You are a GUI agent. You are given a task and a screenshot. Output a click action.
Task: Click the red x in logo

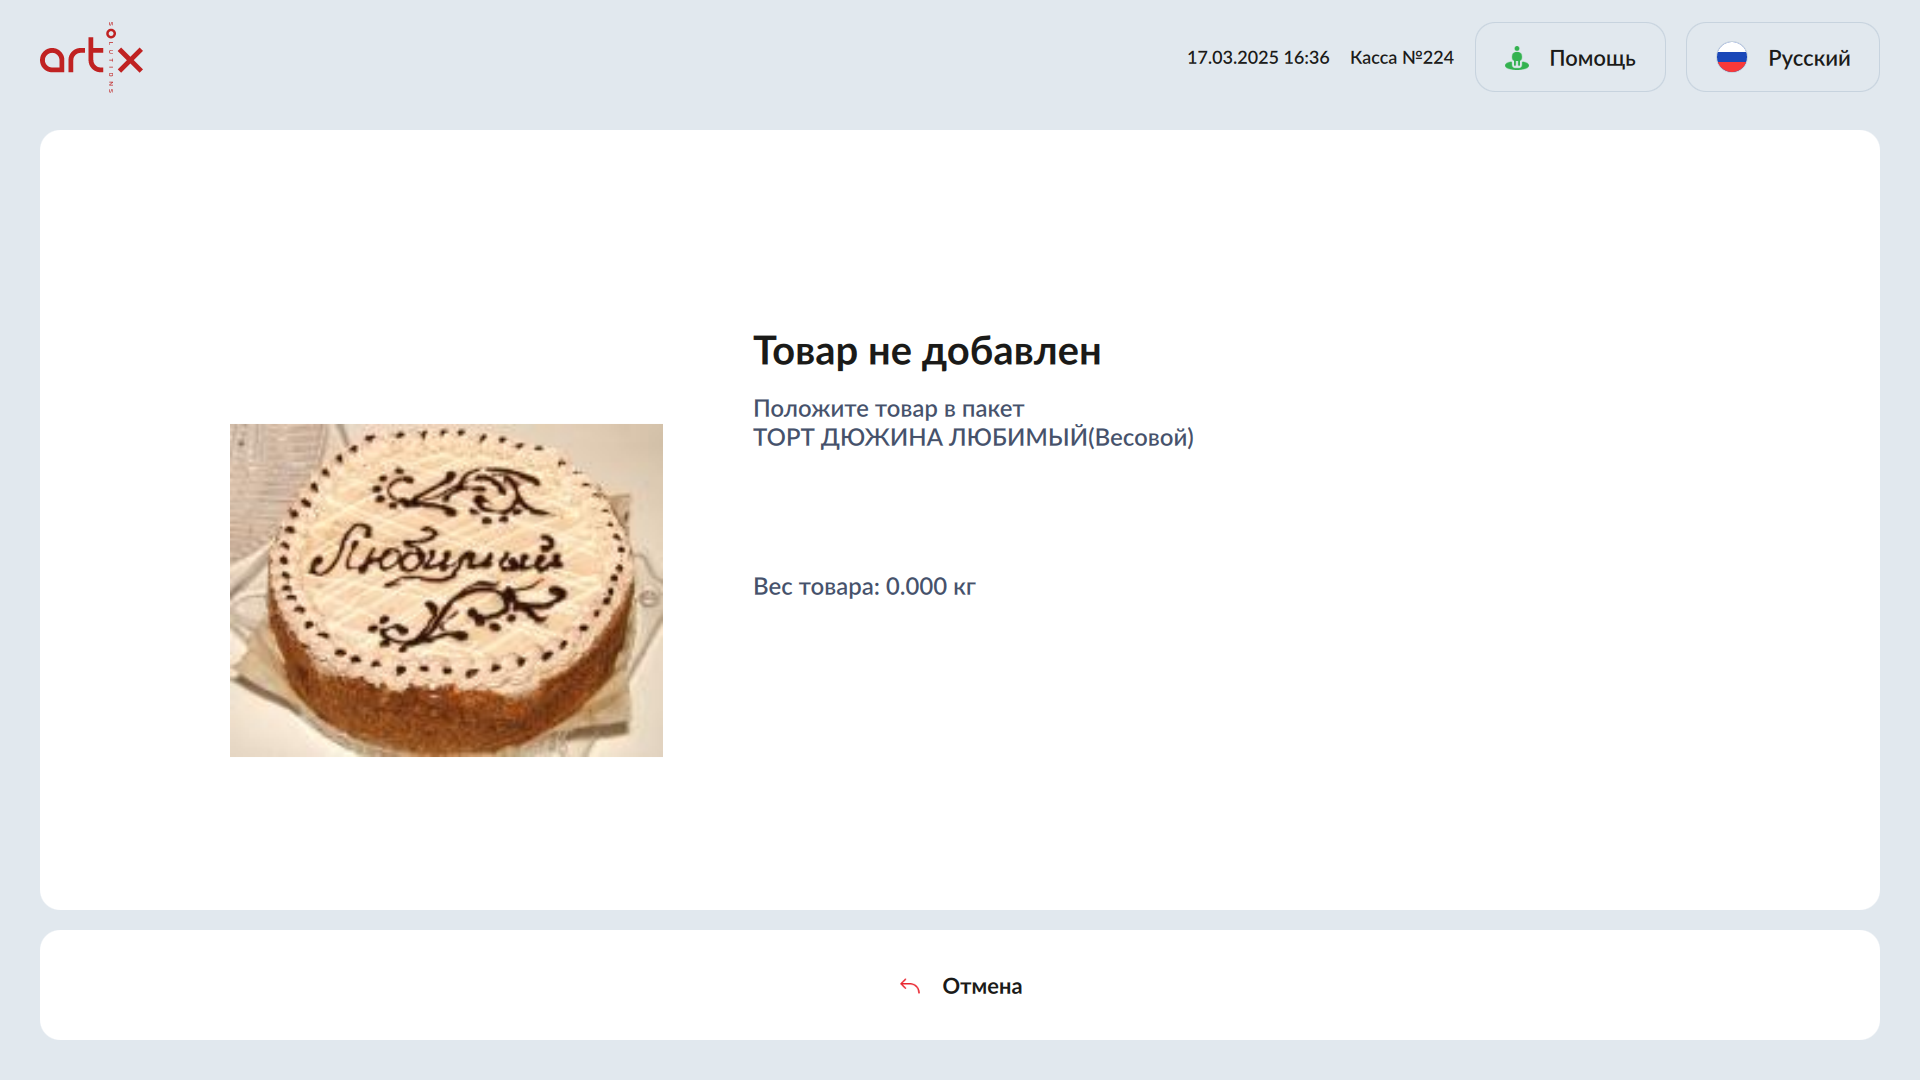130,59
